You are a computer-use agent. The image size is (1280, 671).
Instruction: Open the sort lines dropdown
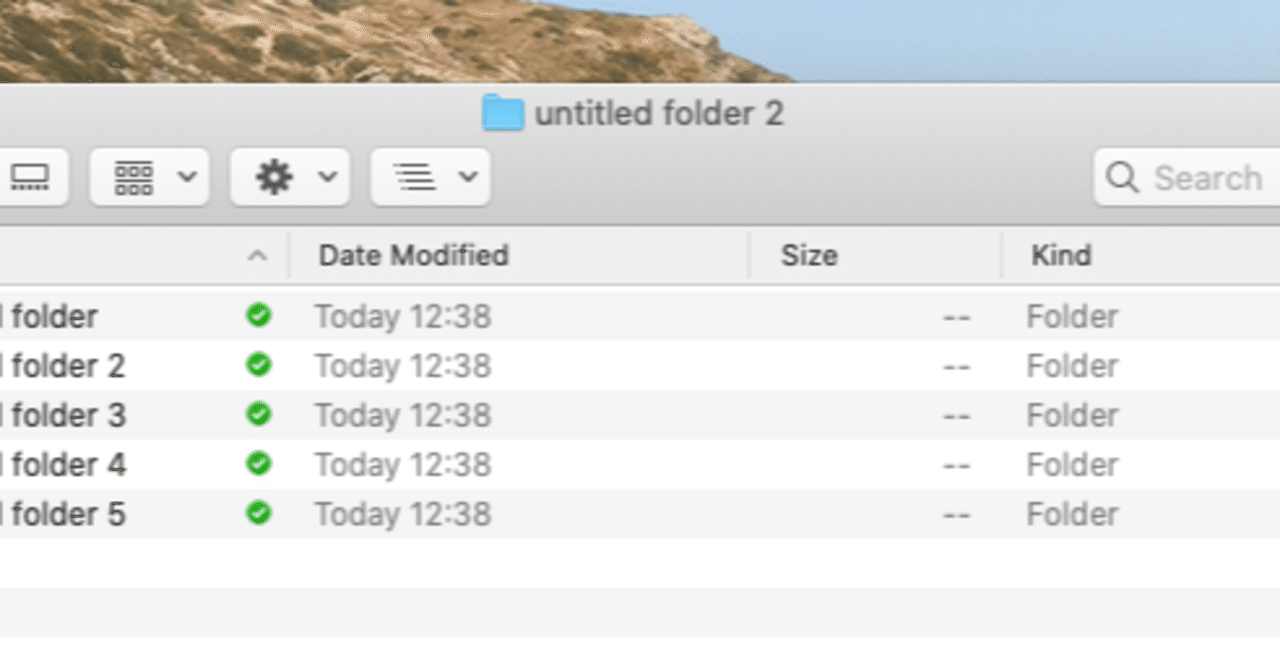[430, 178]
